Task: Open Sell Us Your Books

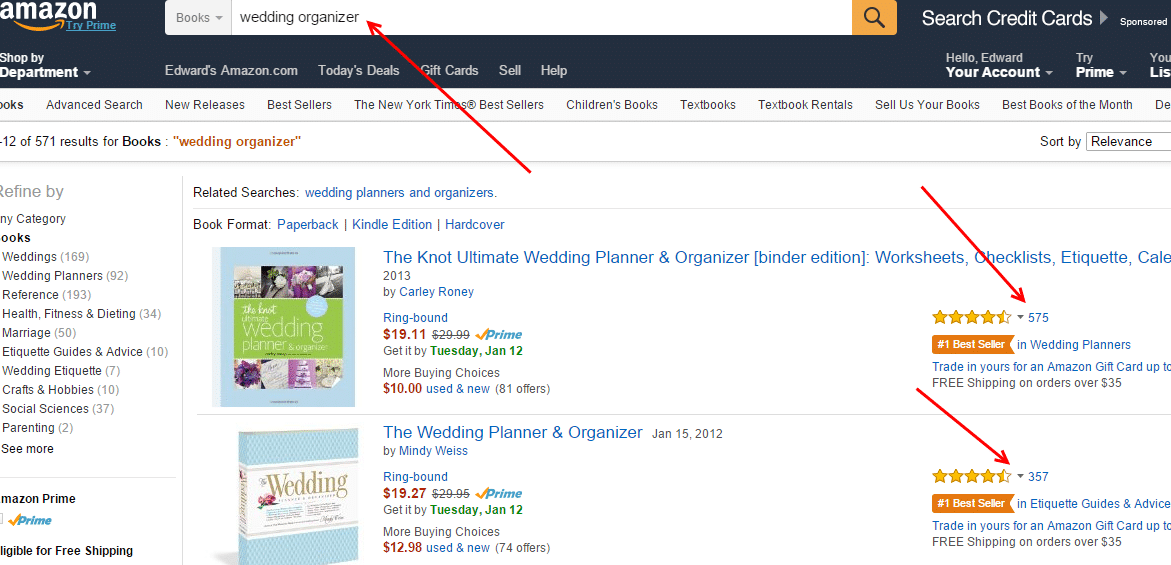Action: tap(928, 105)
